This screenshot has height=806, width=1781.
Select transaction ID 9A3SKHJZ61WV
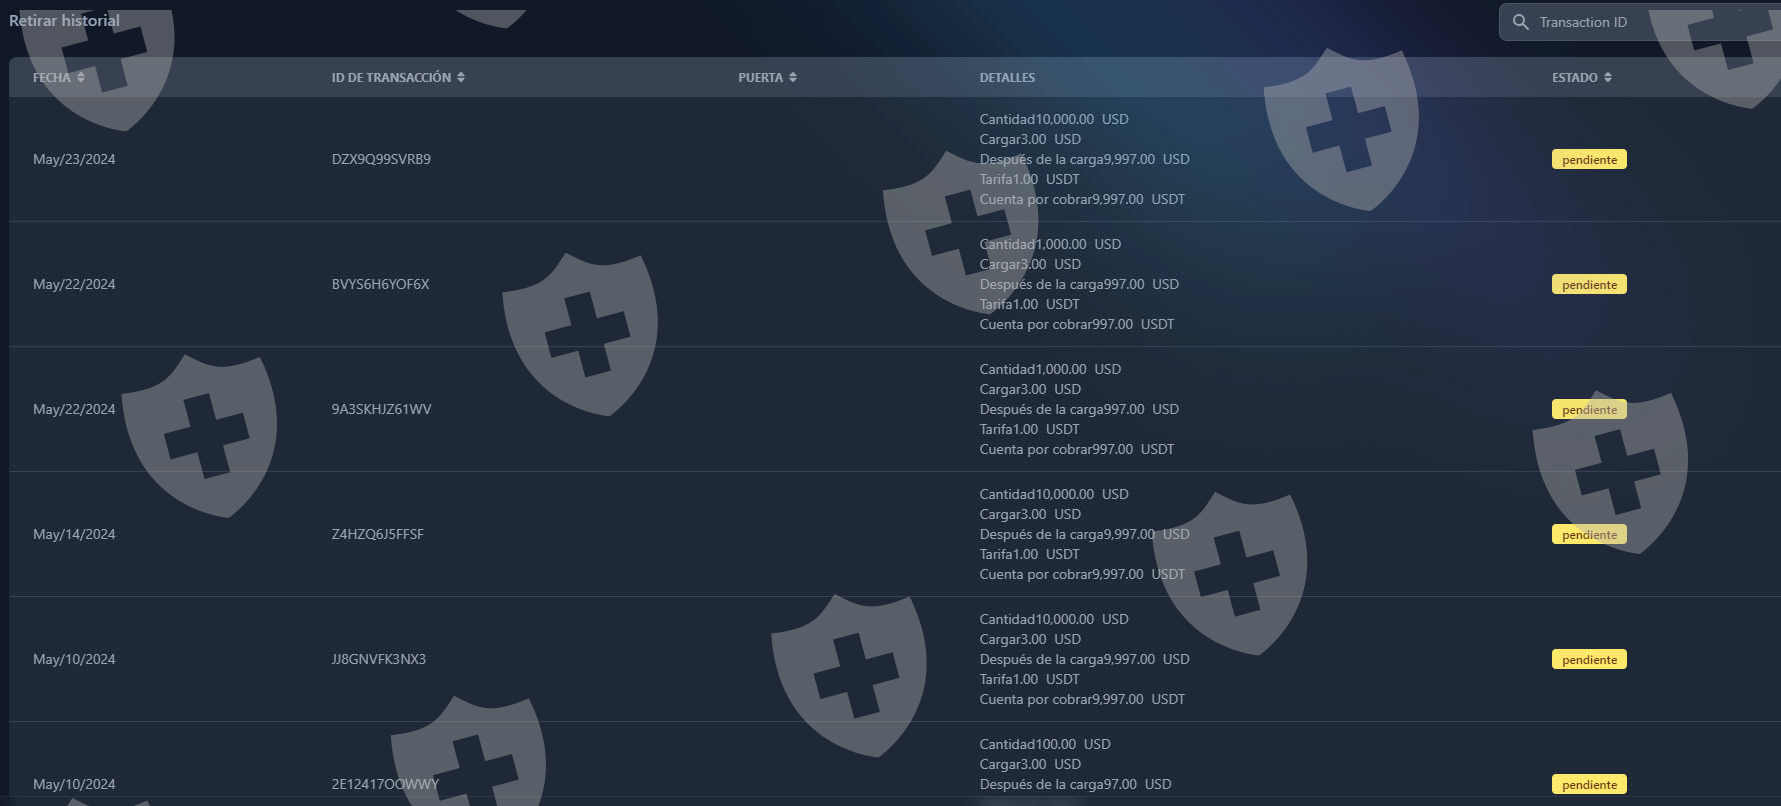point(381,409)
